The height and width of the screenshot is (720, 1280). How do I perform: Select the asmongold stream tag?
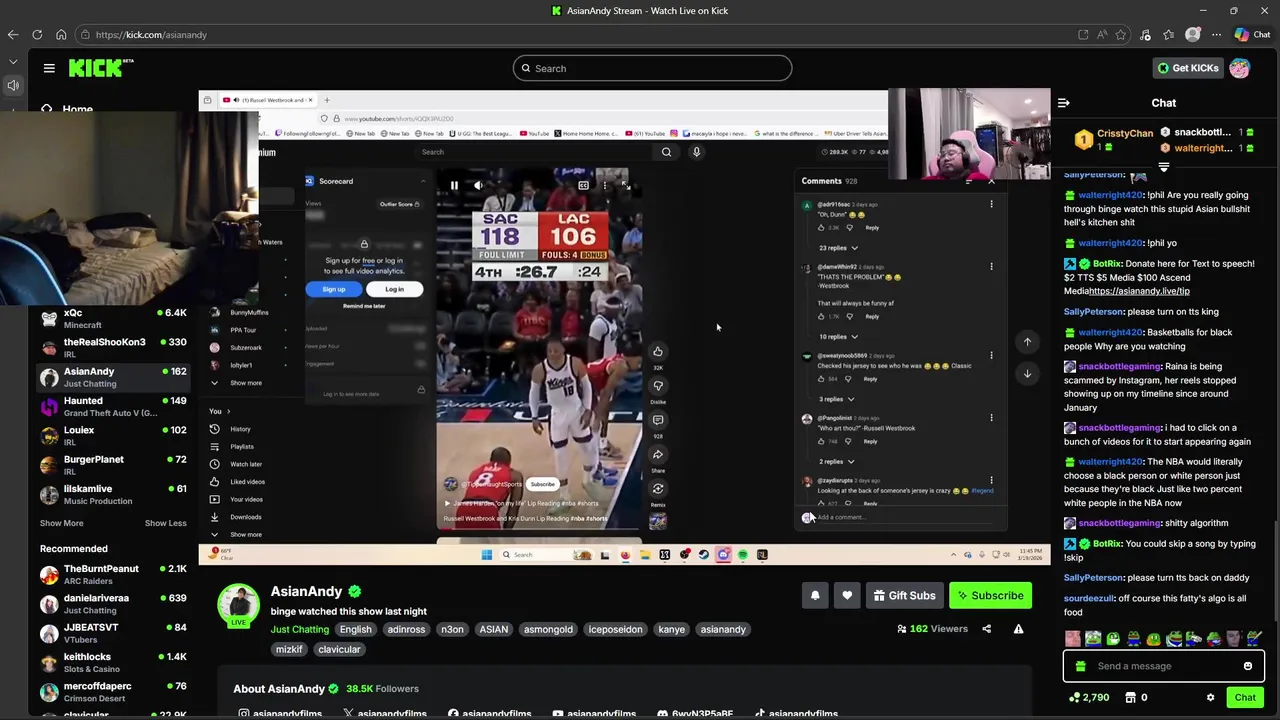pos(548,629)
